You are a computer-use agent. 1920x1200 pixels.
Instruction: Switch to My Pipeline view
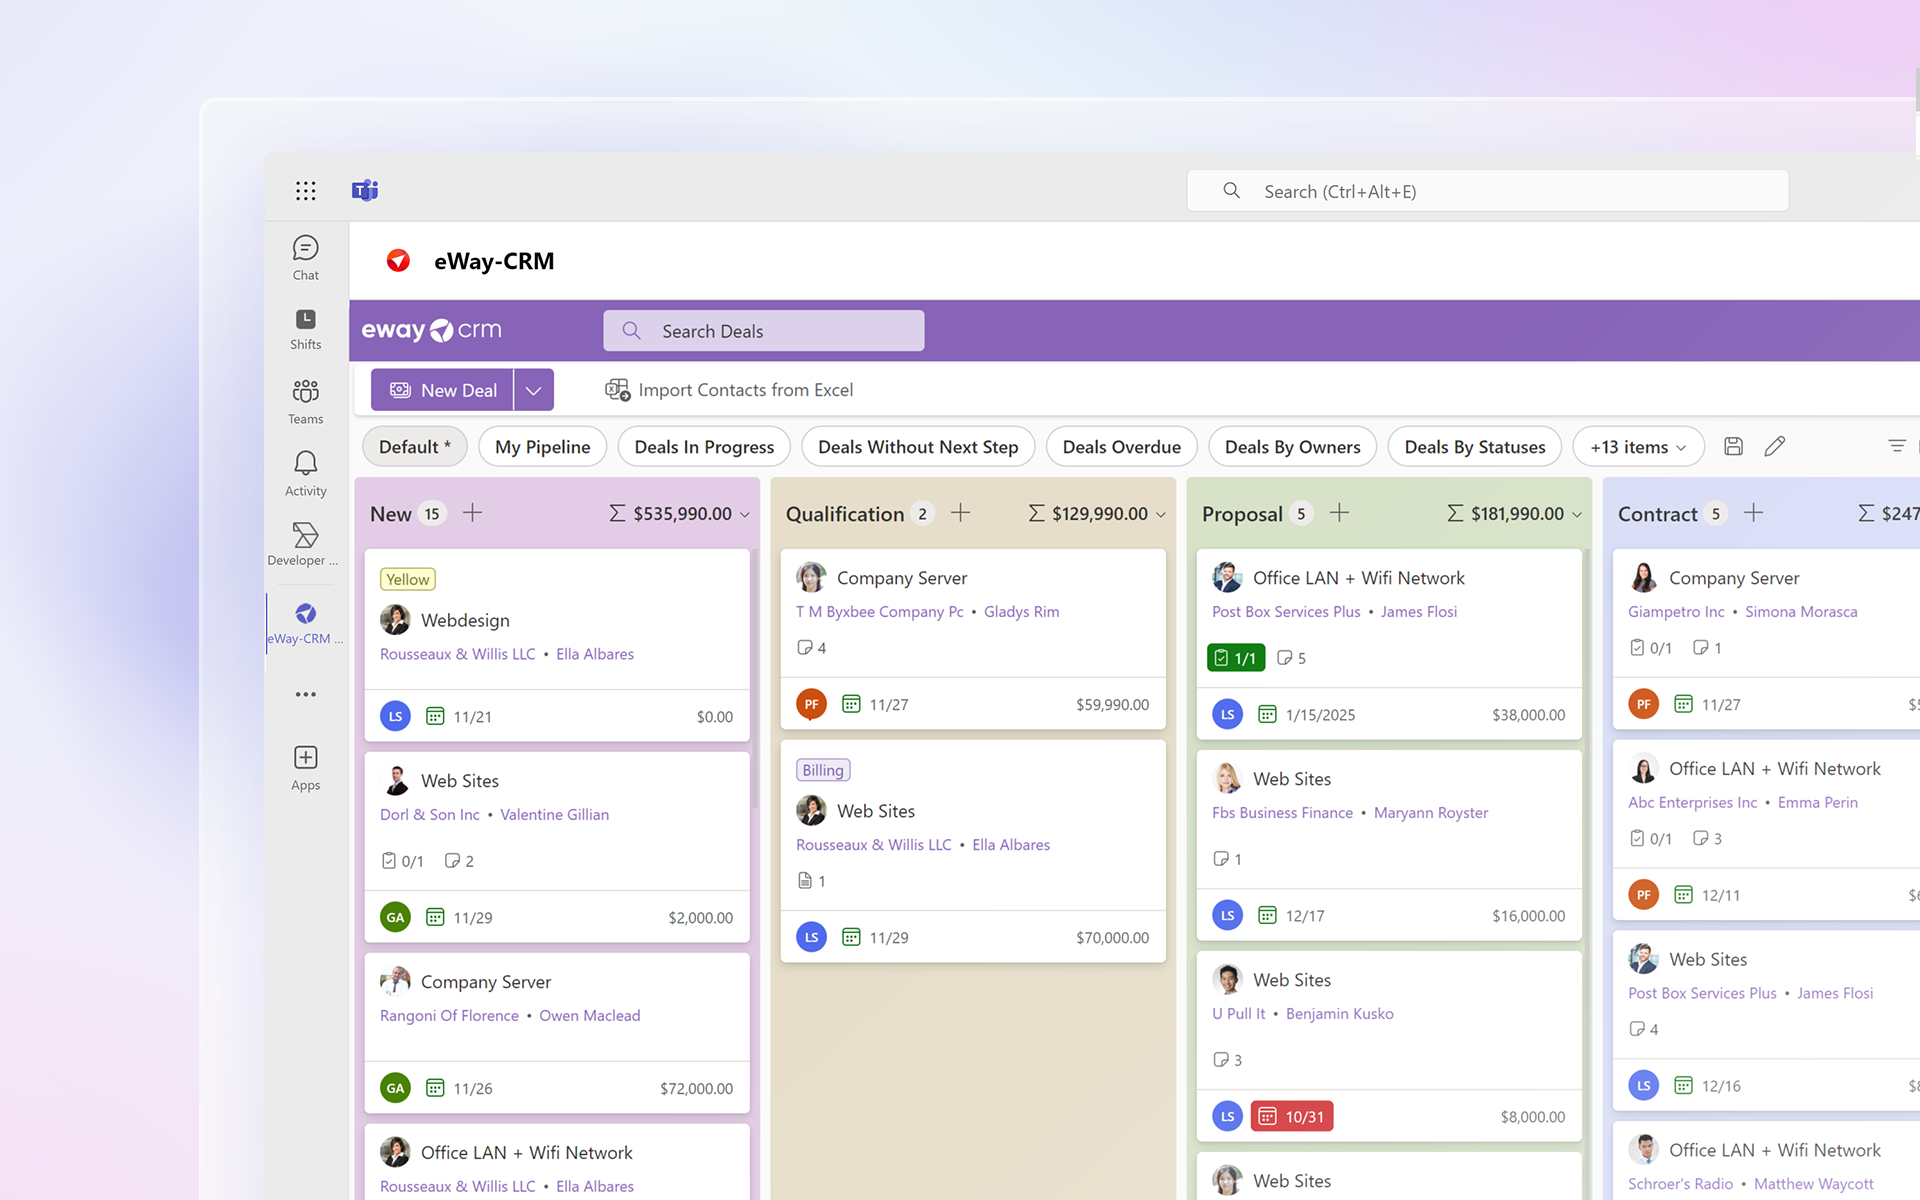pyautogui.click(x=543, y=447)
